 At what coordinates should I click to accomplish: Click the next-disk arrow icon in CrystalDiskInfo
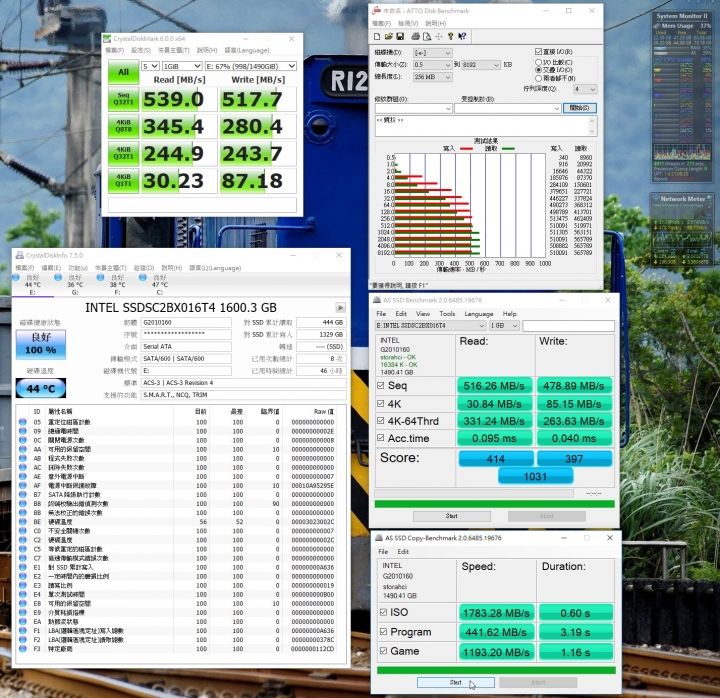click(x=341, y=307)
